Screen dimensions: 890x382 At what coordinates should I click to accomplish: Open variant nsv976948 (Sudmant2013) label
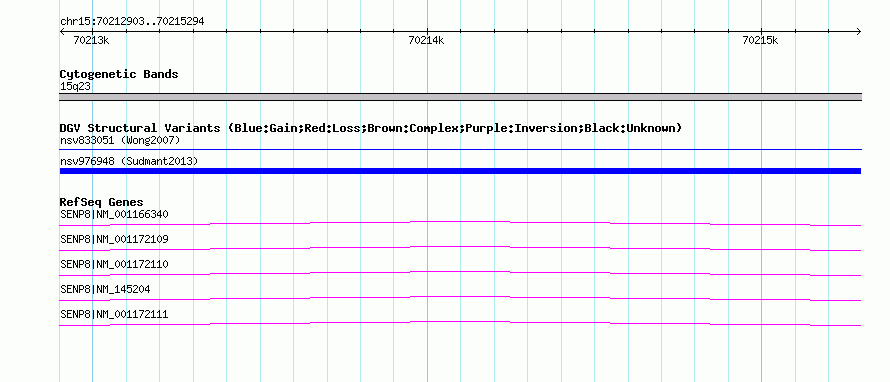click(x=129, y=161)
